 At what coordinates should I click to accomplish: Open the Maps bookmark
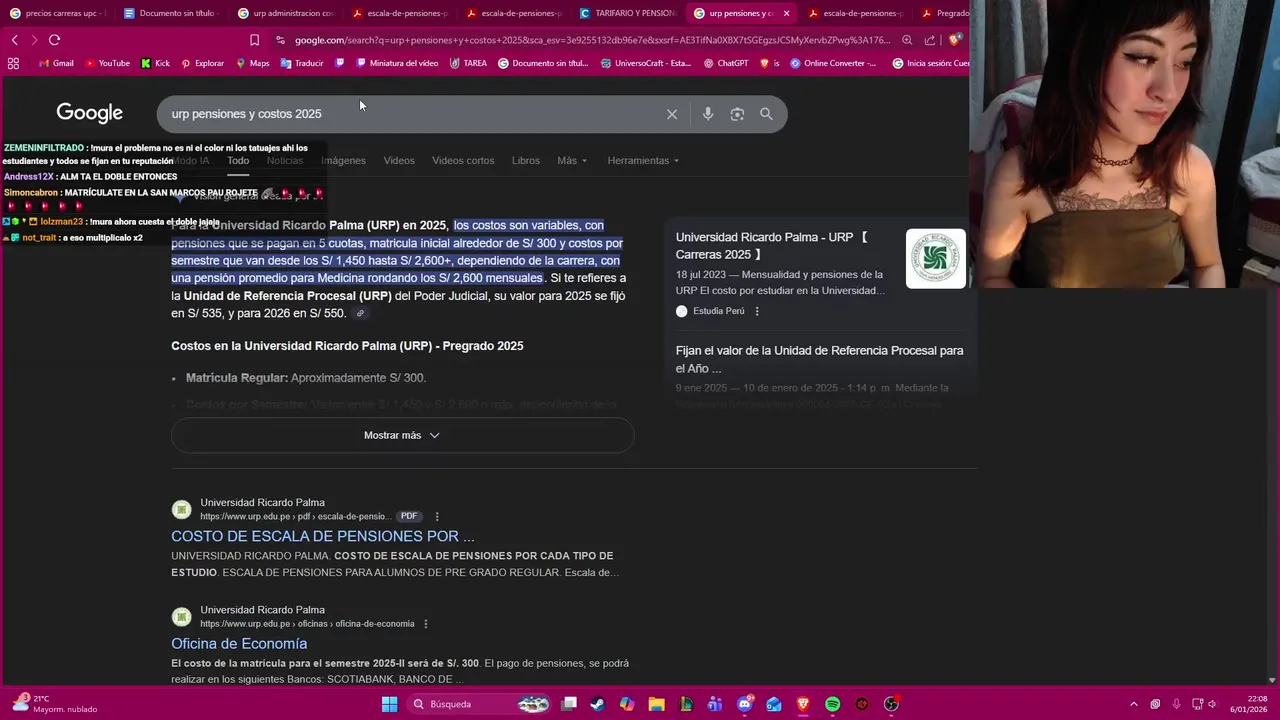click(x=253, y=63)
